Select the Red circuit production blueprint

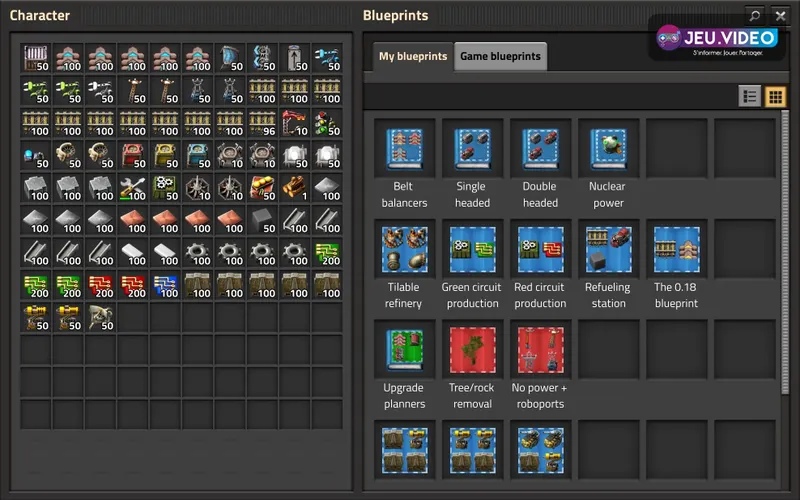(540, 249)
